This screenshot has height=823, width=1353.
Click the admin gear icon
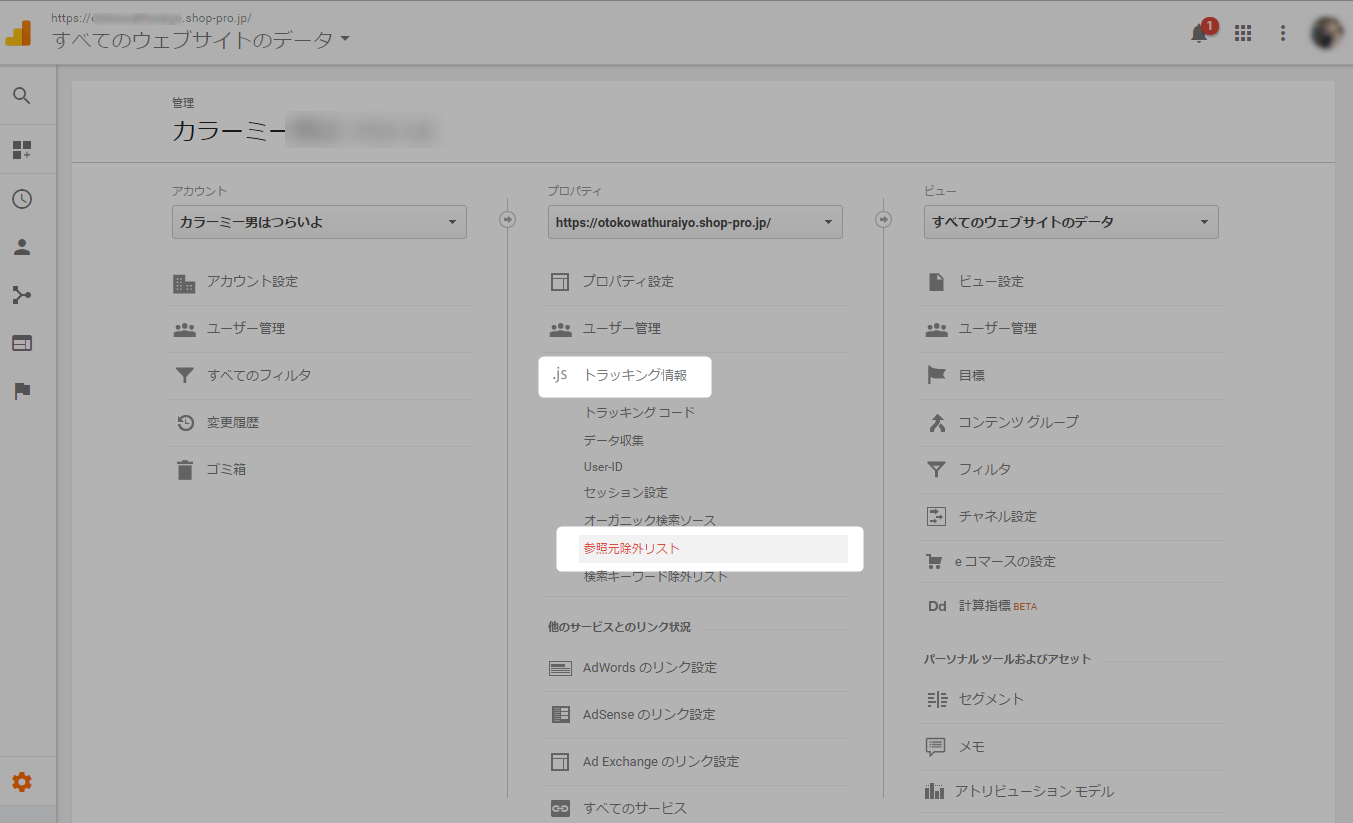[21, 782]
